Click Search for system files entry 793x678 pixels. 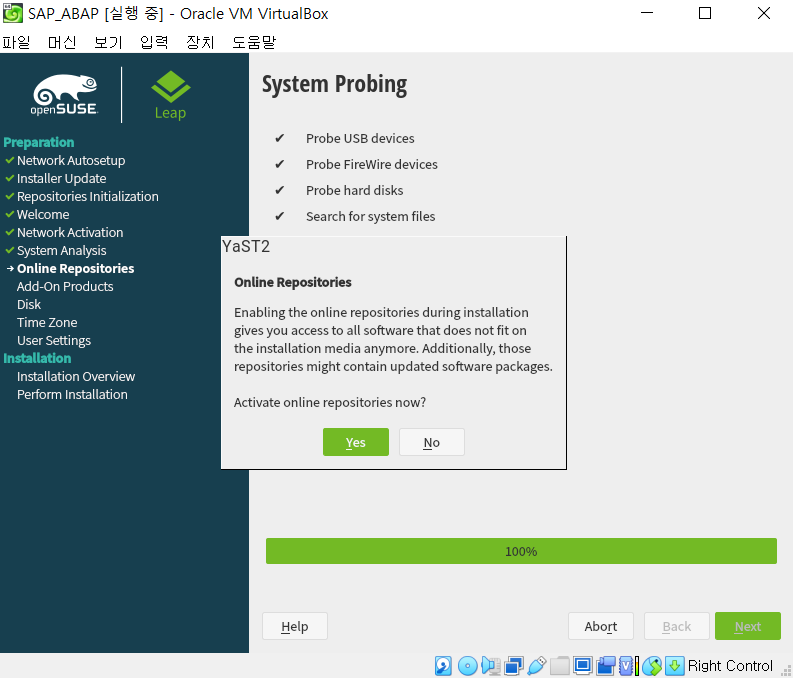[371, 216]
